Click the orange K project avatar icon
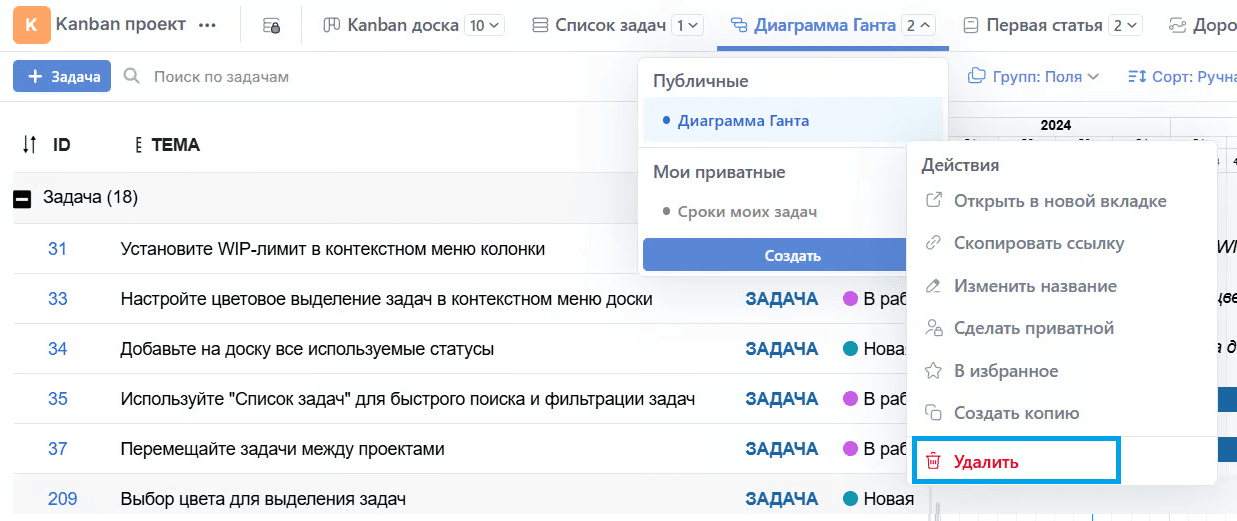1237x521 pixels. coord(32,25)
